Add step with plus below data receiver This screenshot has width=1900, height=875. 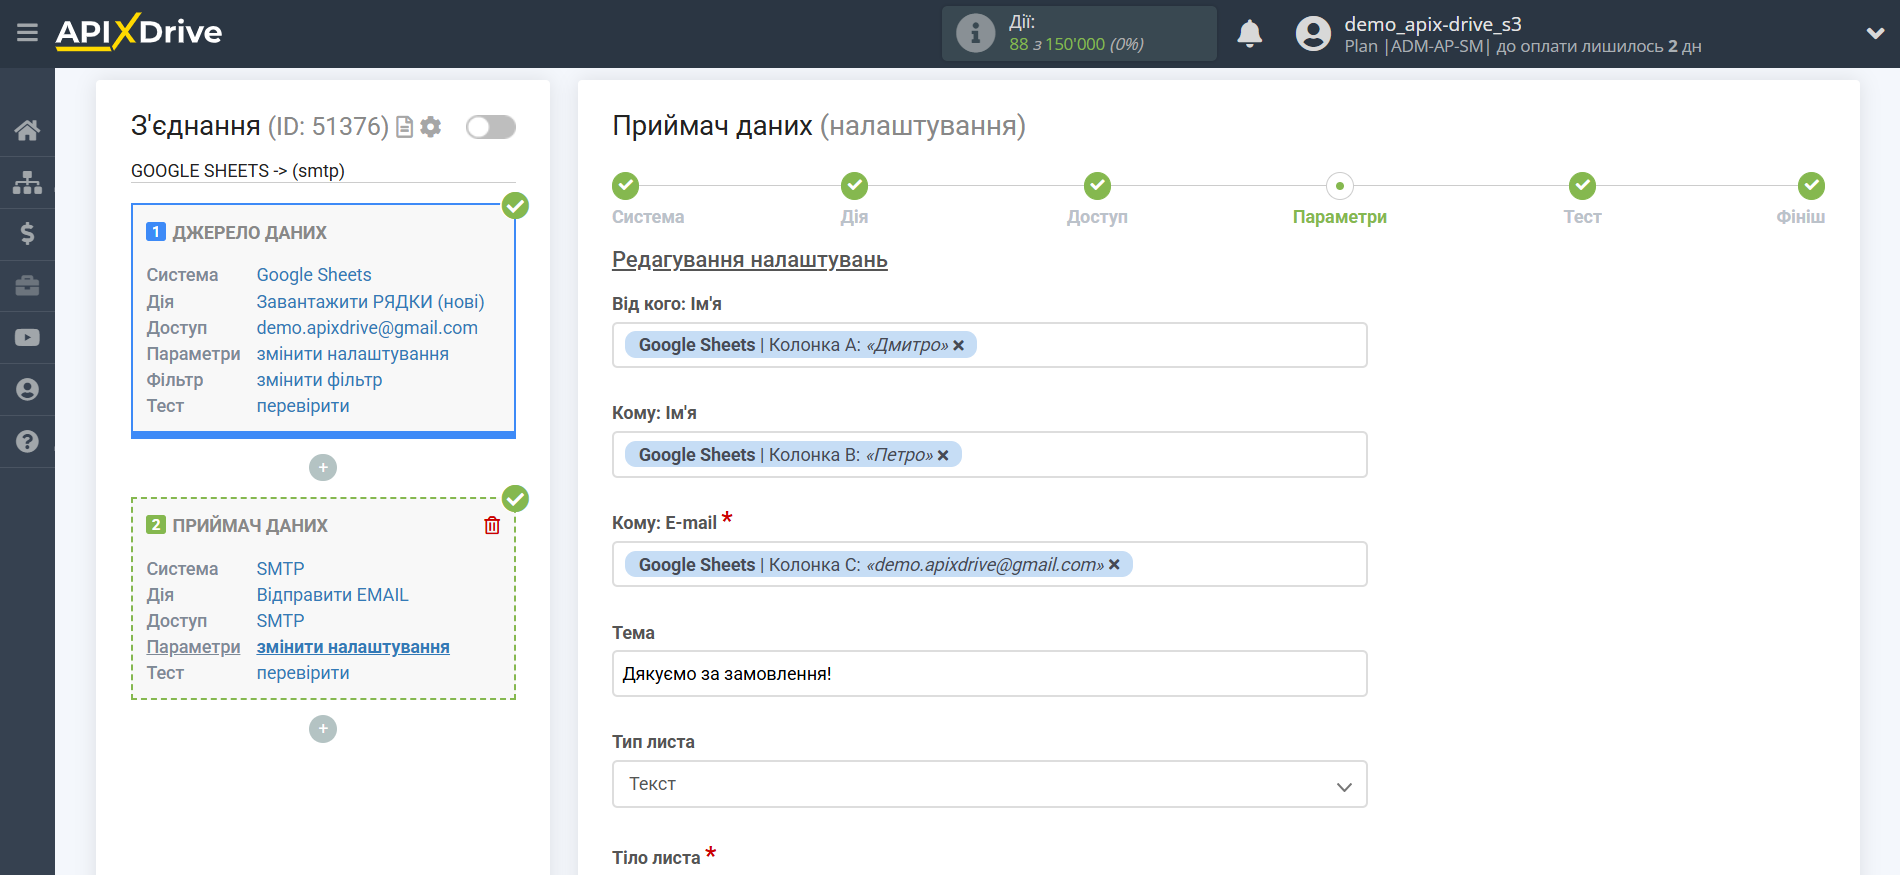[x=323, y=729]
